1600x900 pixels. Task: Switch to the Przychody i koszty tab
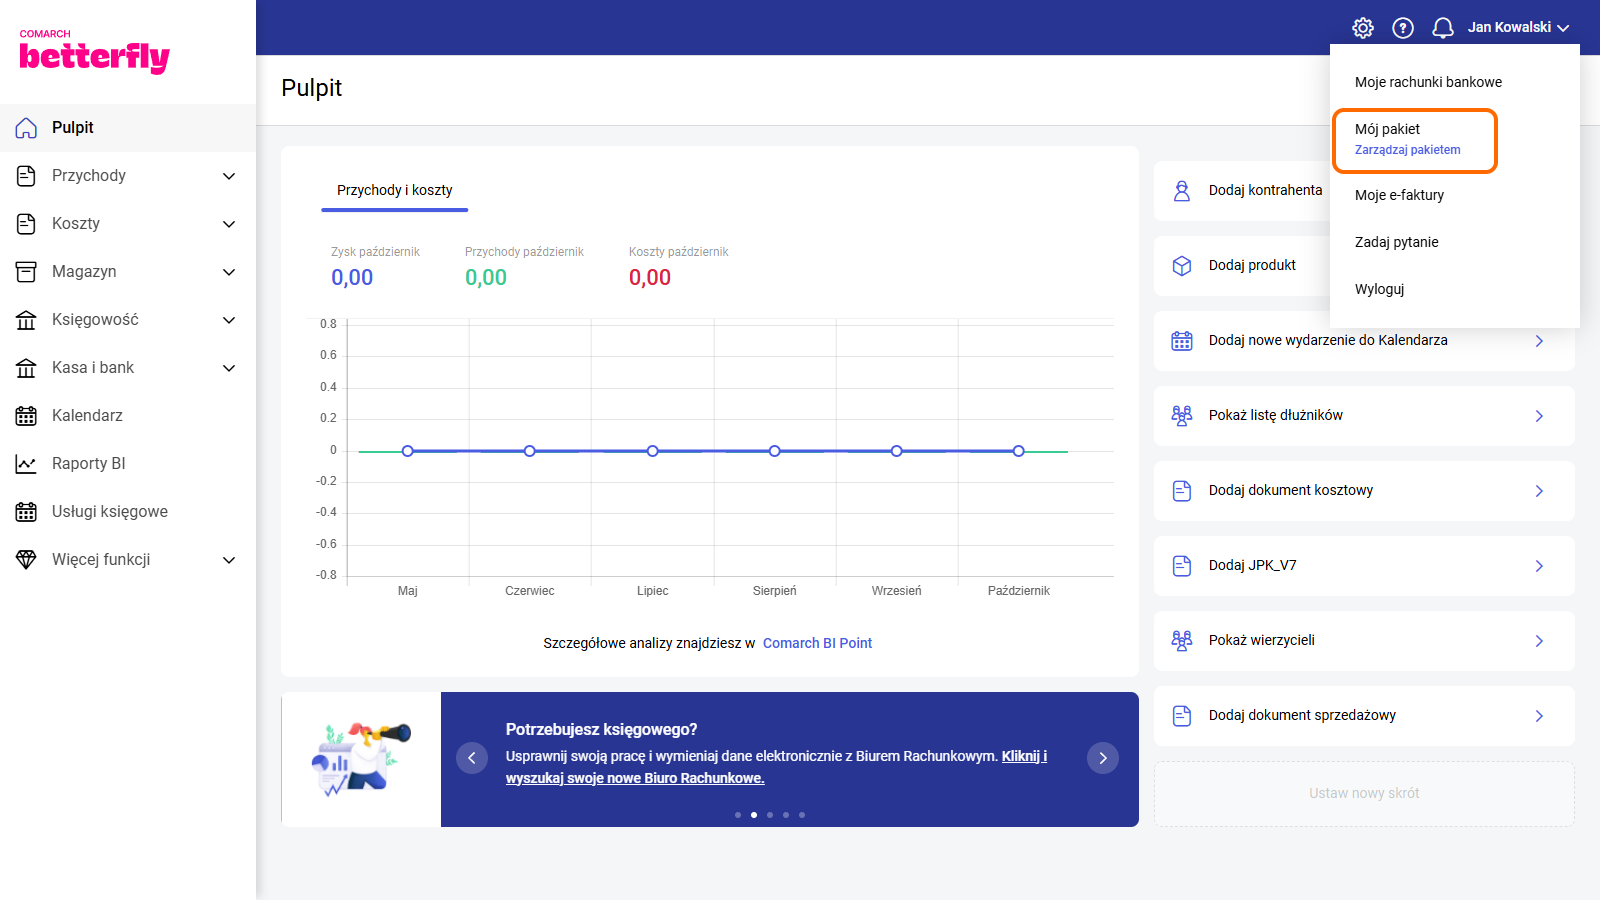[394, 190]
